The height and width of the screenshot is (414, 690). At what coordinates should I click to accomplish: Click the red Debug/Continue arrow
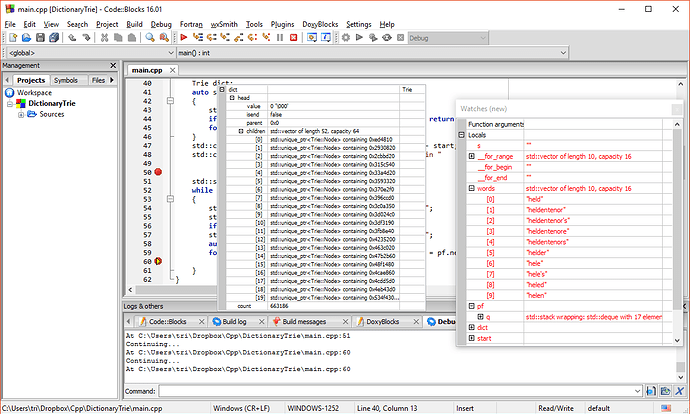click(x=184, y=38)
